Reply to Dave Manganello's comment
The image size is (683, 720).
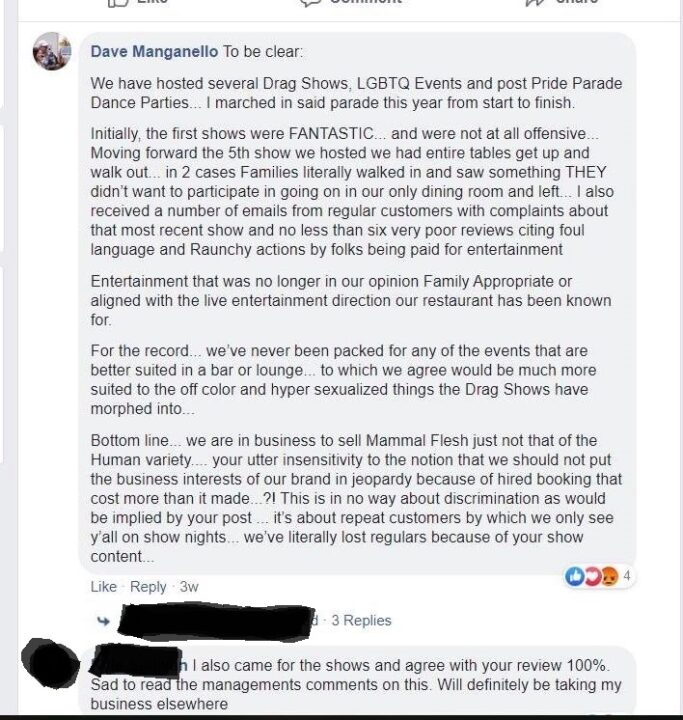coord(148,587)
